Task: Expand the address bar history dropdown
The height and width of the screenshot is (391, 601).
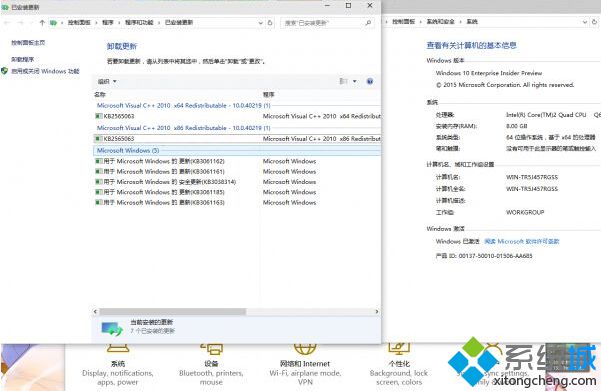Action: tap(260, 23)
